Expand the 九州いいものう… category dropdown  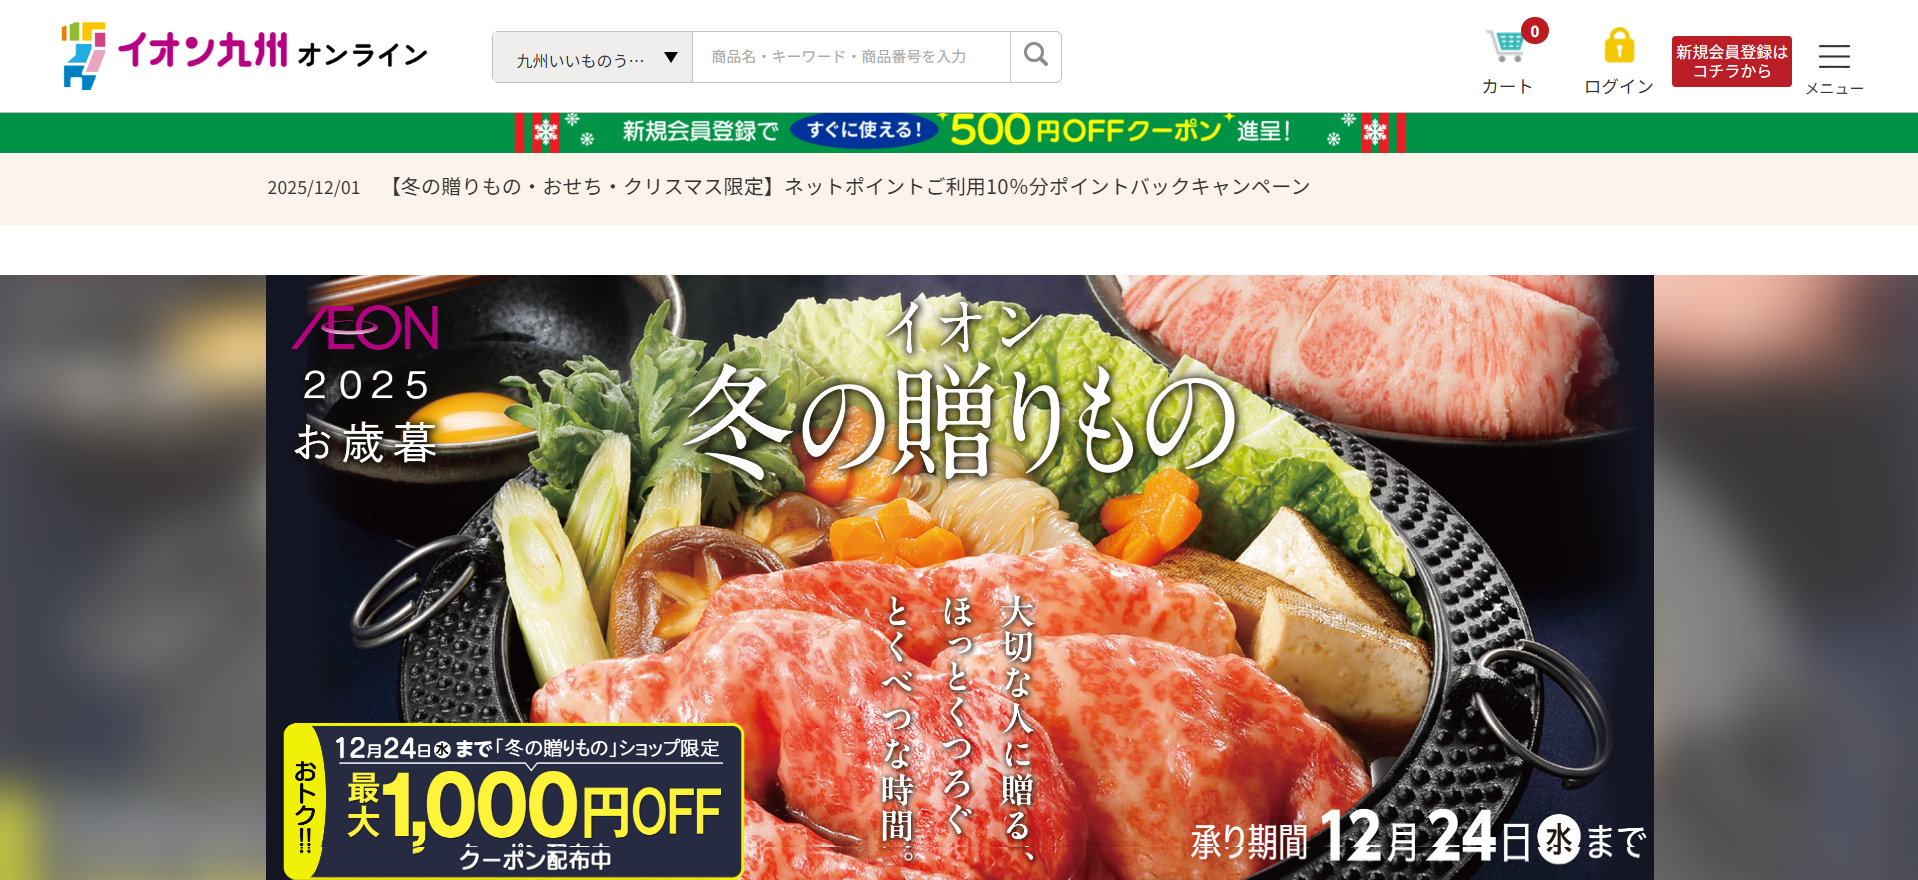click(x=593, y=57)
